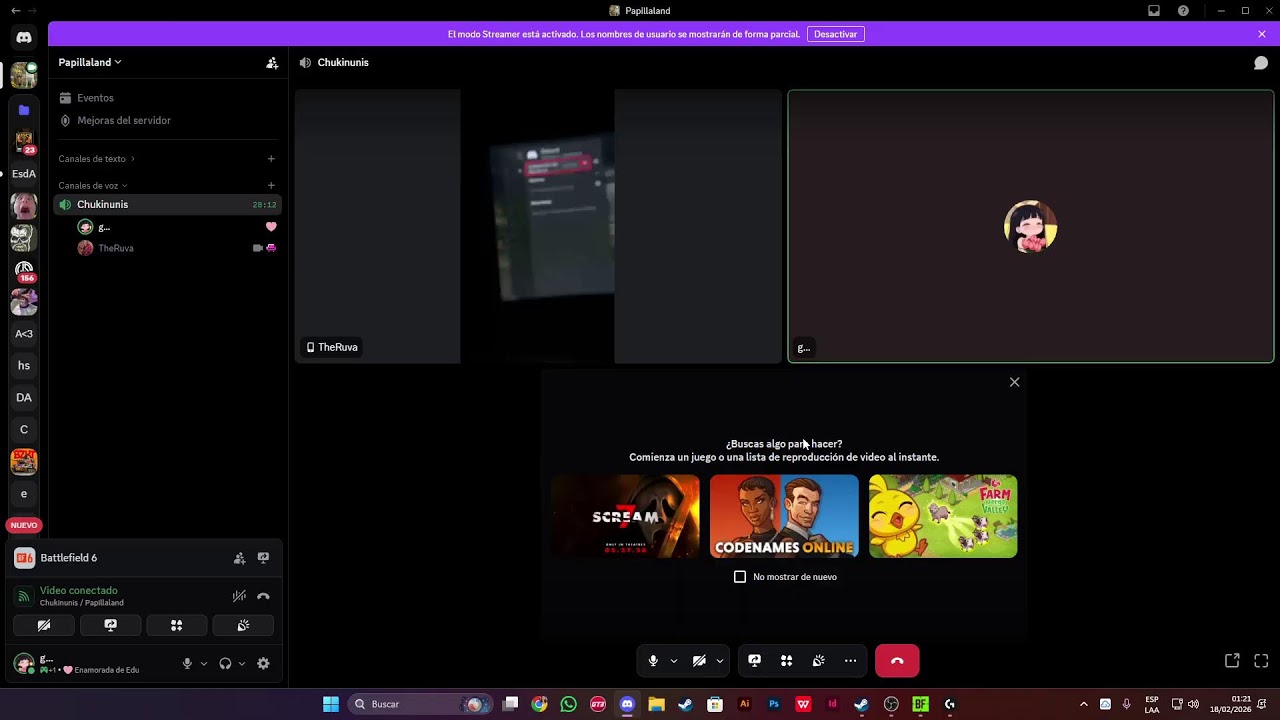The width and height of the screenshot is (1280, 720).
Task: Close the activity suggestions panel
Action: (1014, 382)
